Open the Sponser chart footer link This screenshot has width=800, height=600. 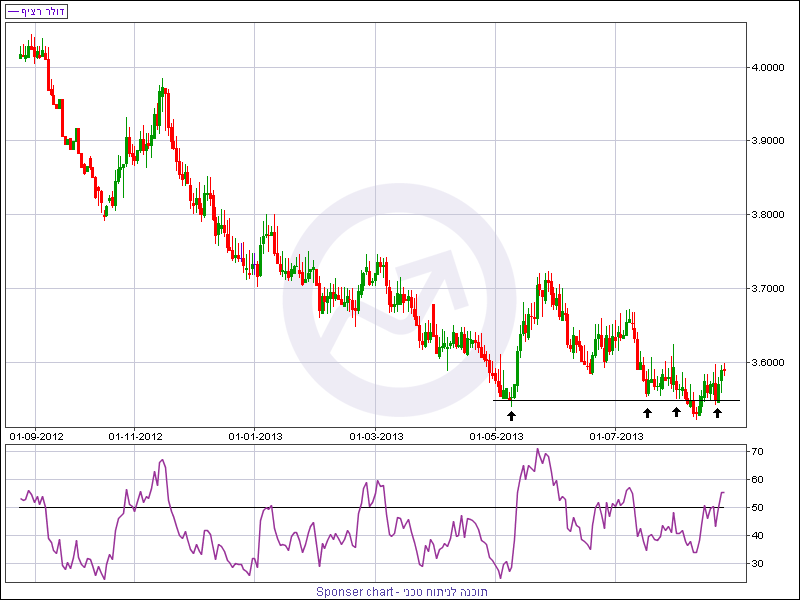tap(401, 591)
